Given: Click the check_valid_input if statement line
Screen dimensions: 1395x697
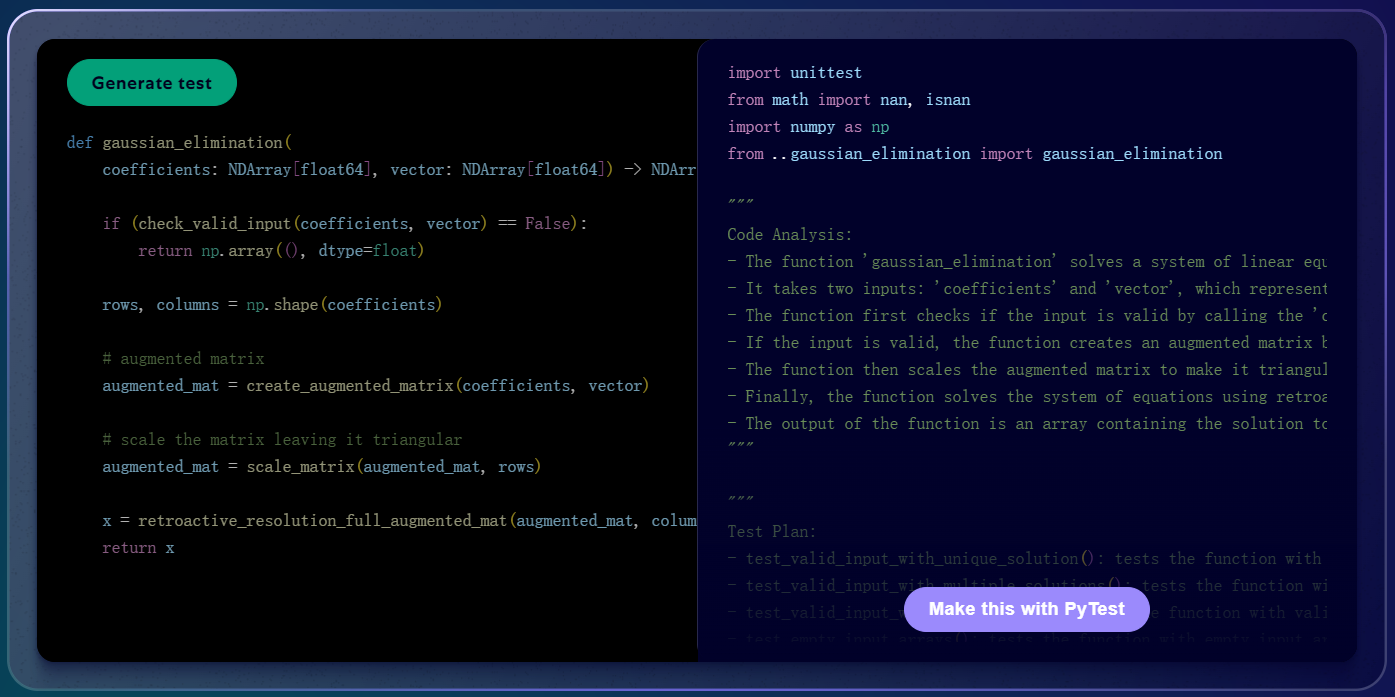Looking at the screenshot, I should coord(344,224).
